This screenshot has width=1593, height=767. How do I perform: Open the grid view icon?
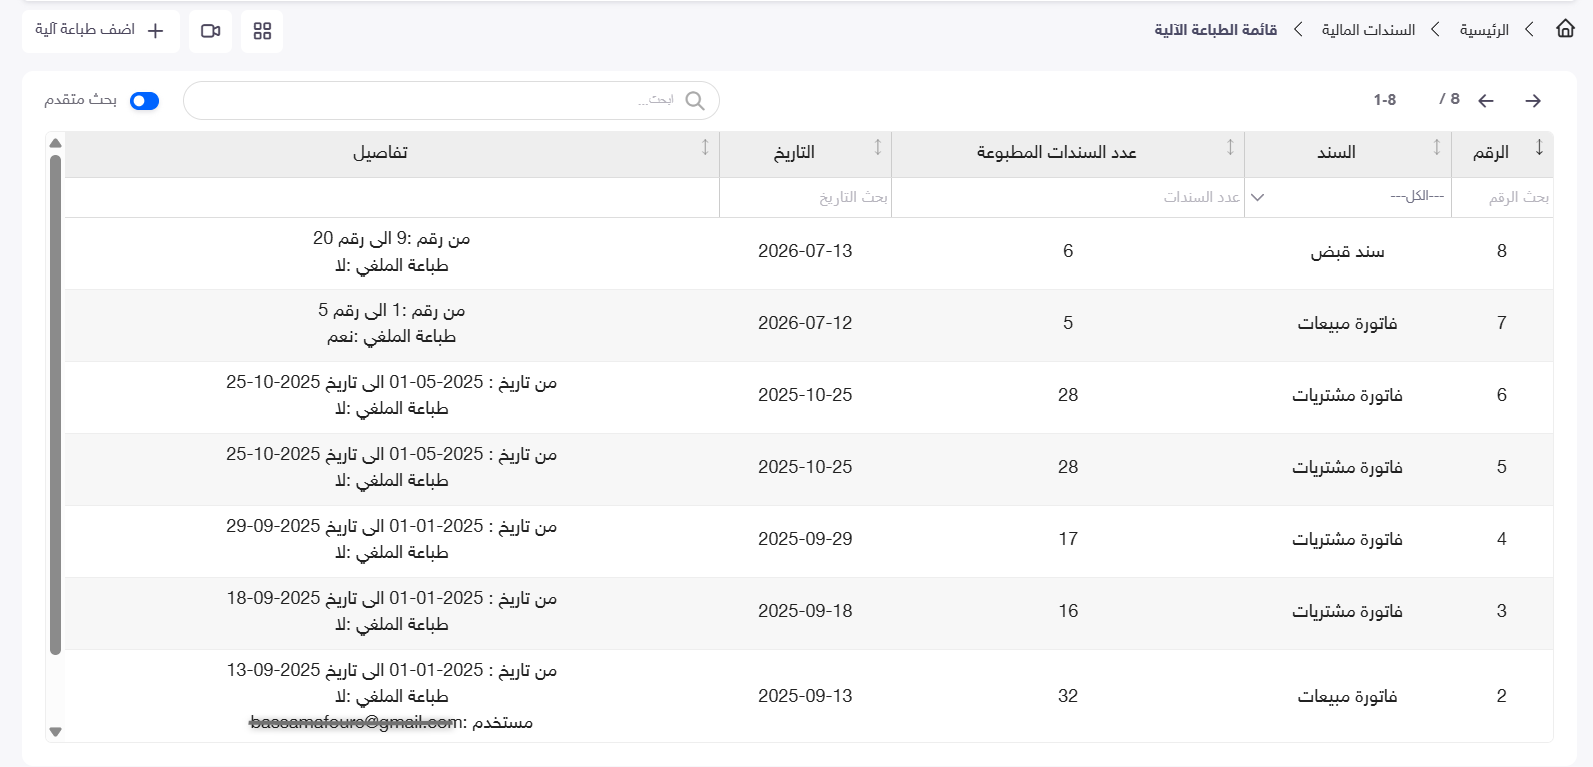point(262,31)
